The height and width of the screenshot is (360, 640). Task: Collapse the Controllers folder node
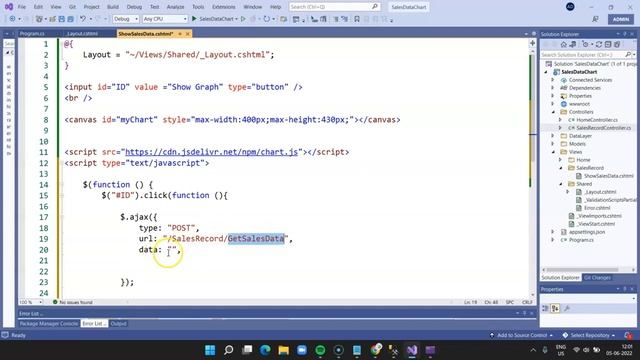(553, 112)
